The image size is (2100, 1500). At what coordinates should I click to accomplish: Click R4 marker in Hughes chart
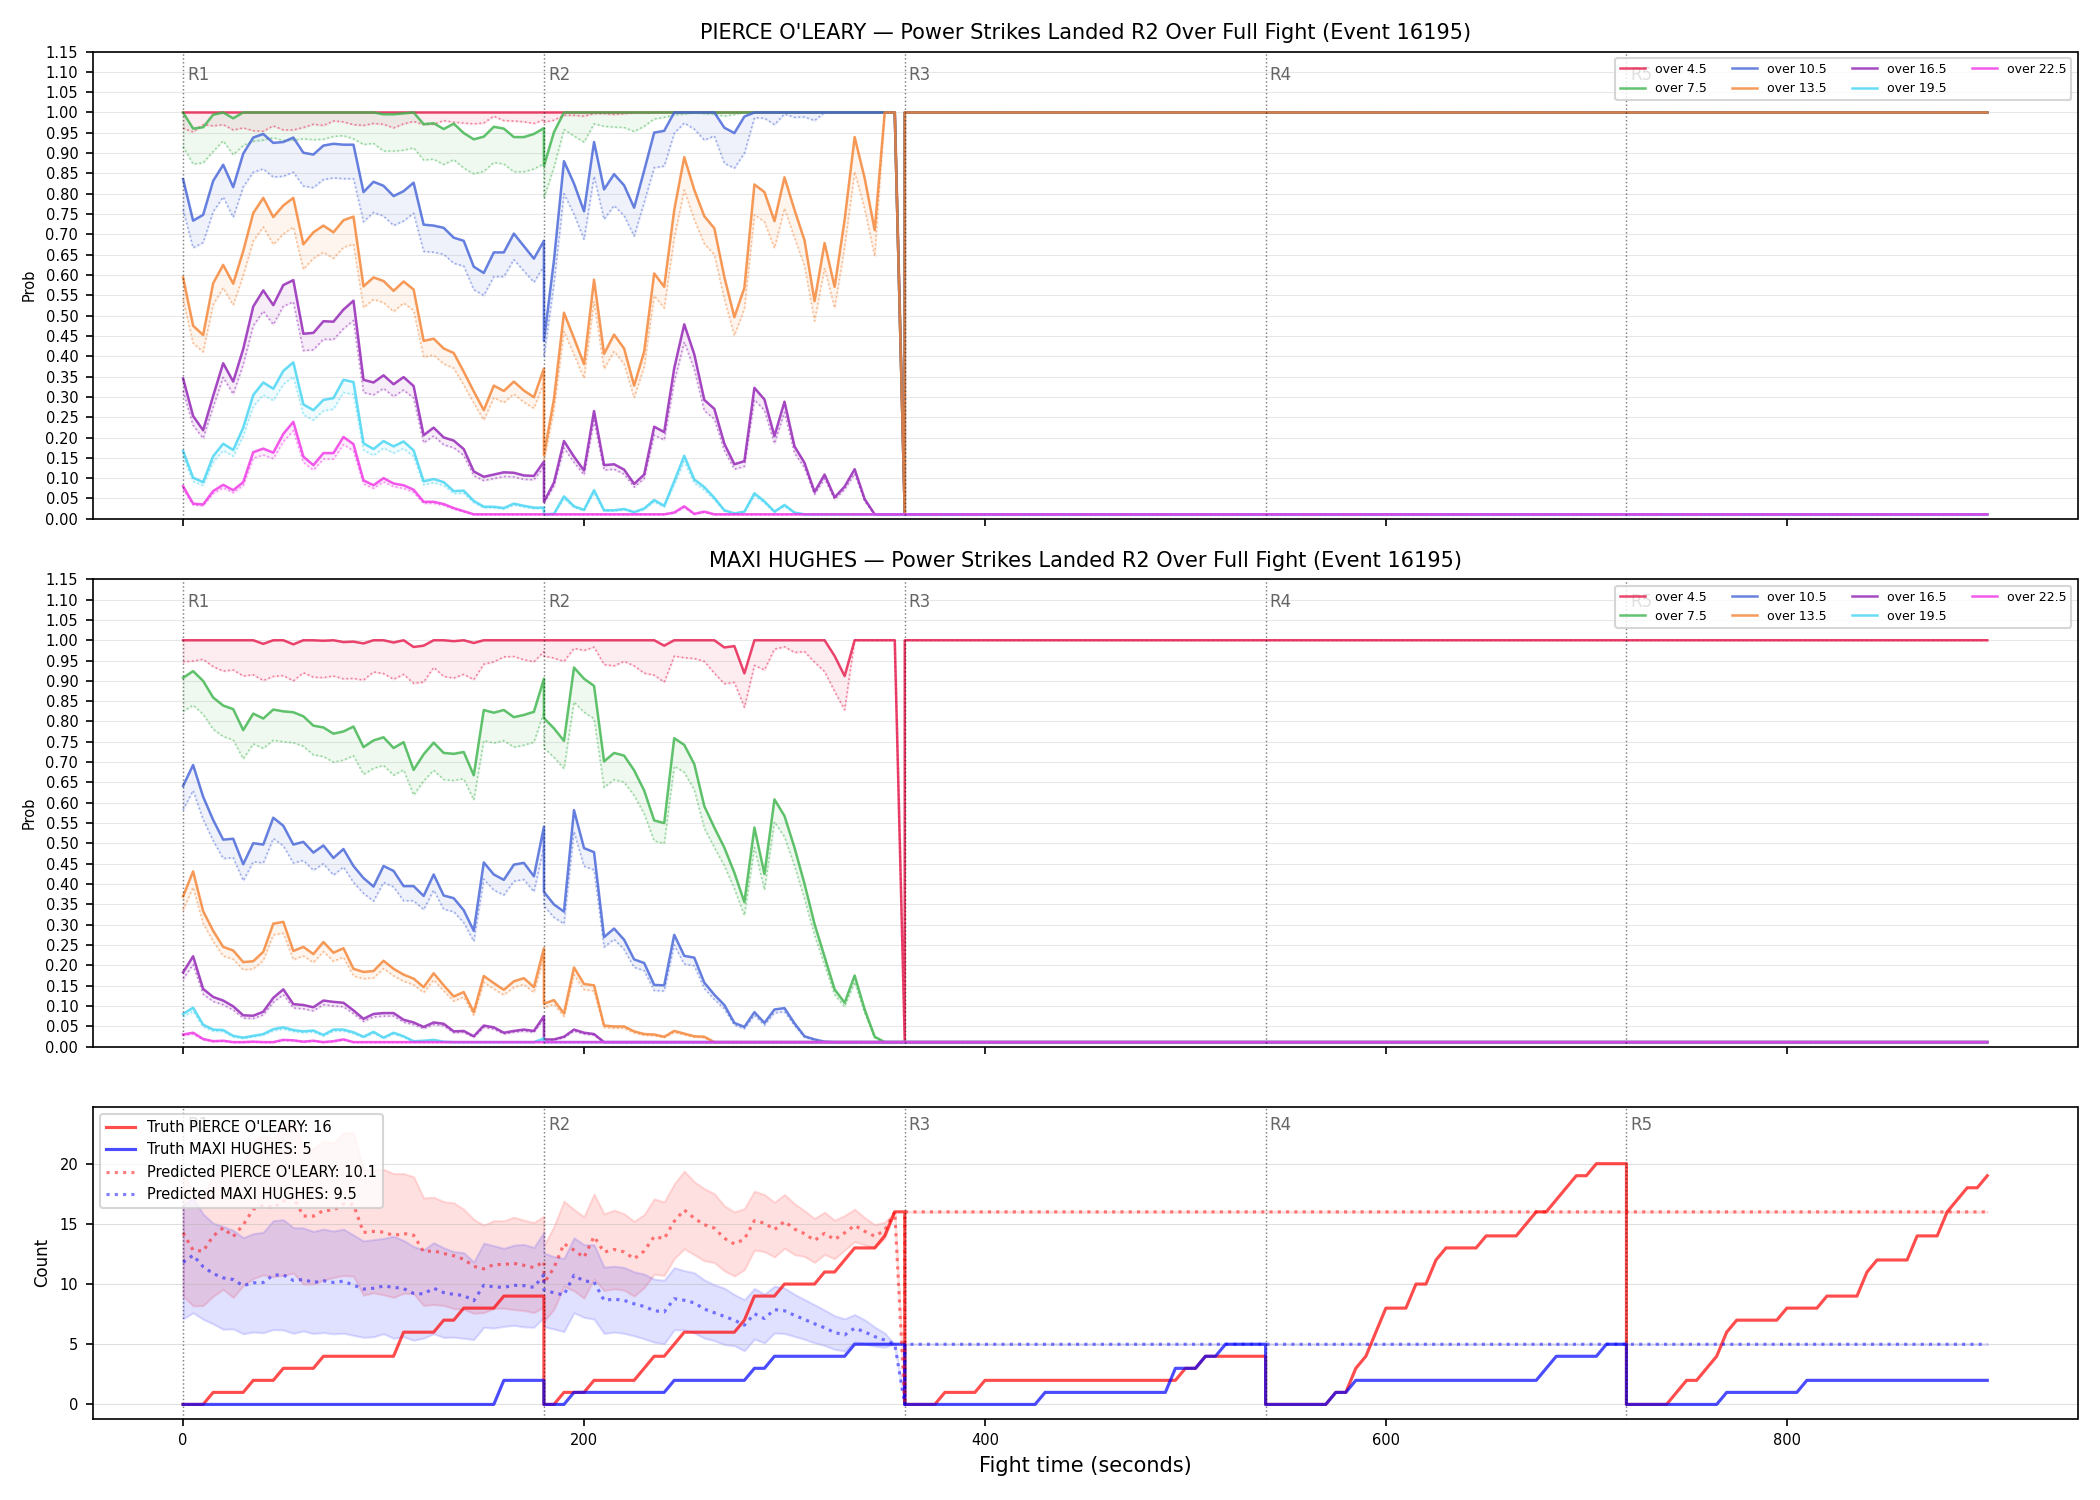click(1280, 601)
